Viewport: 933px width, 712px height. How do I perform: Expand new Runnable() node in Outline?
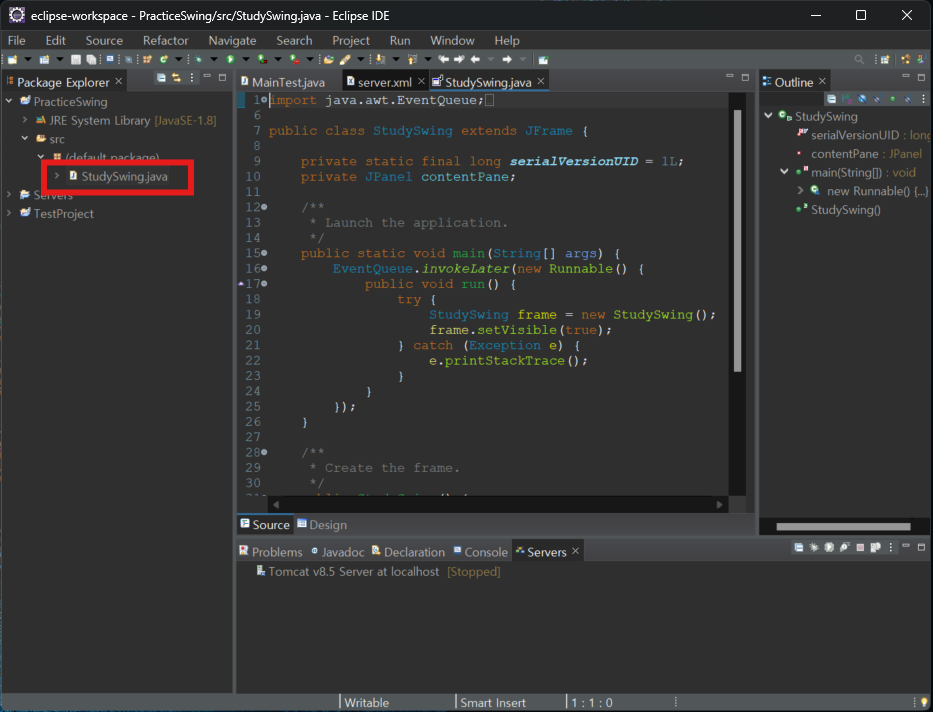(x=800, y=191)
